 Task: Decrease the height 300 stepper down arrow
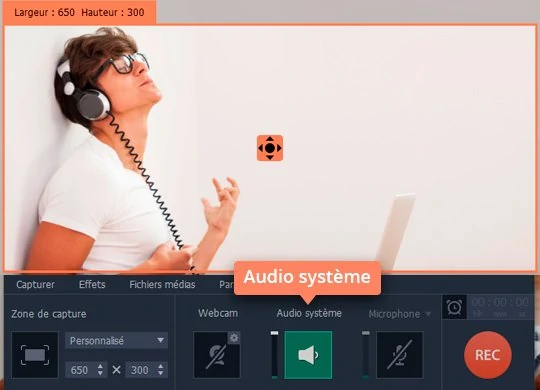tap(161, 373)
